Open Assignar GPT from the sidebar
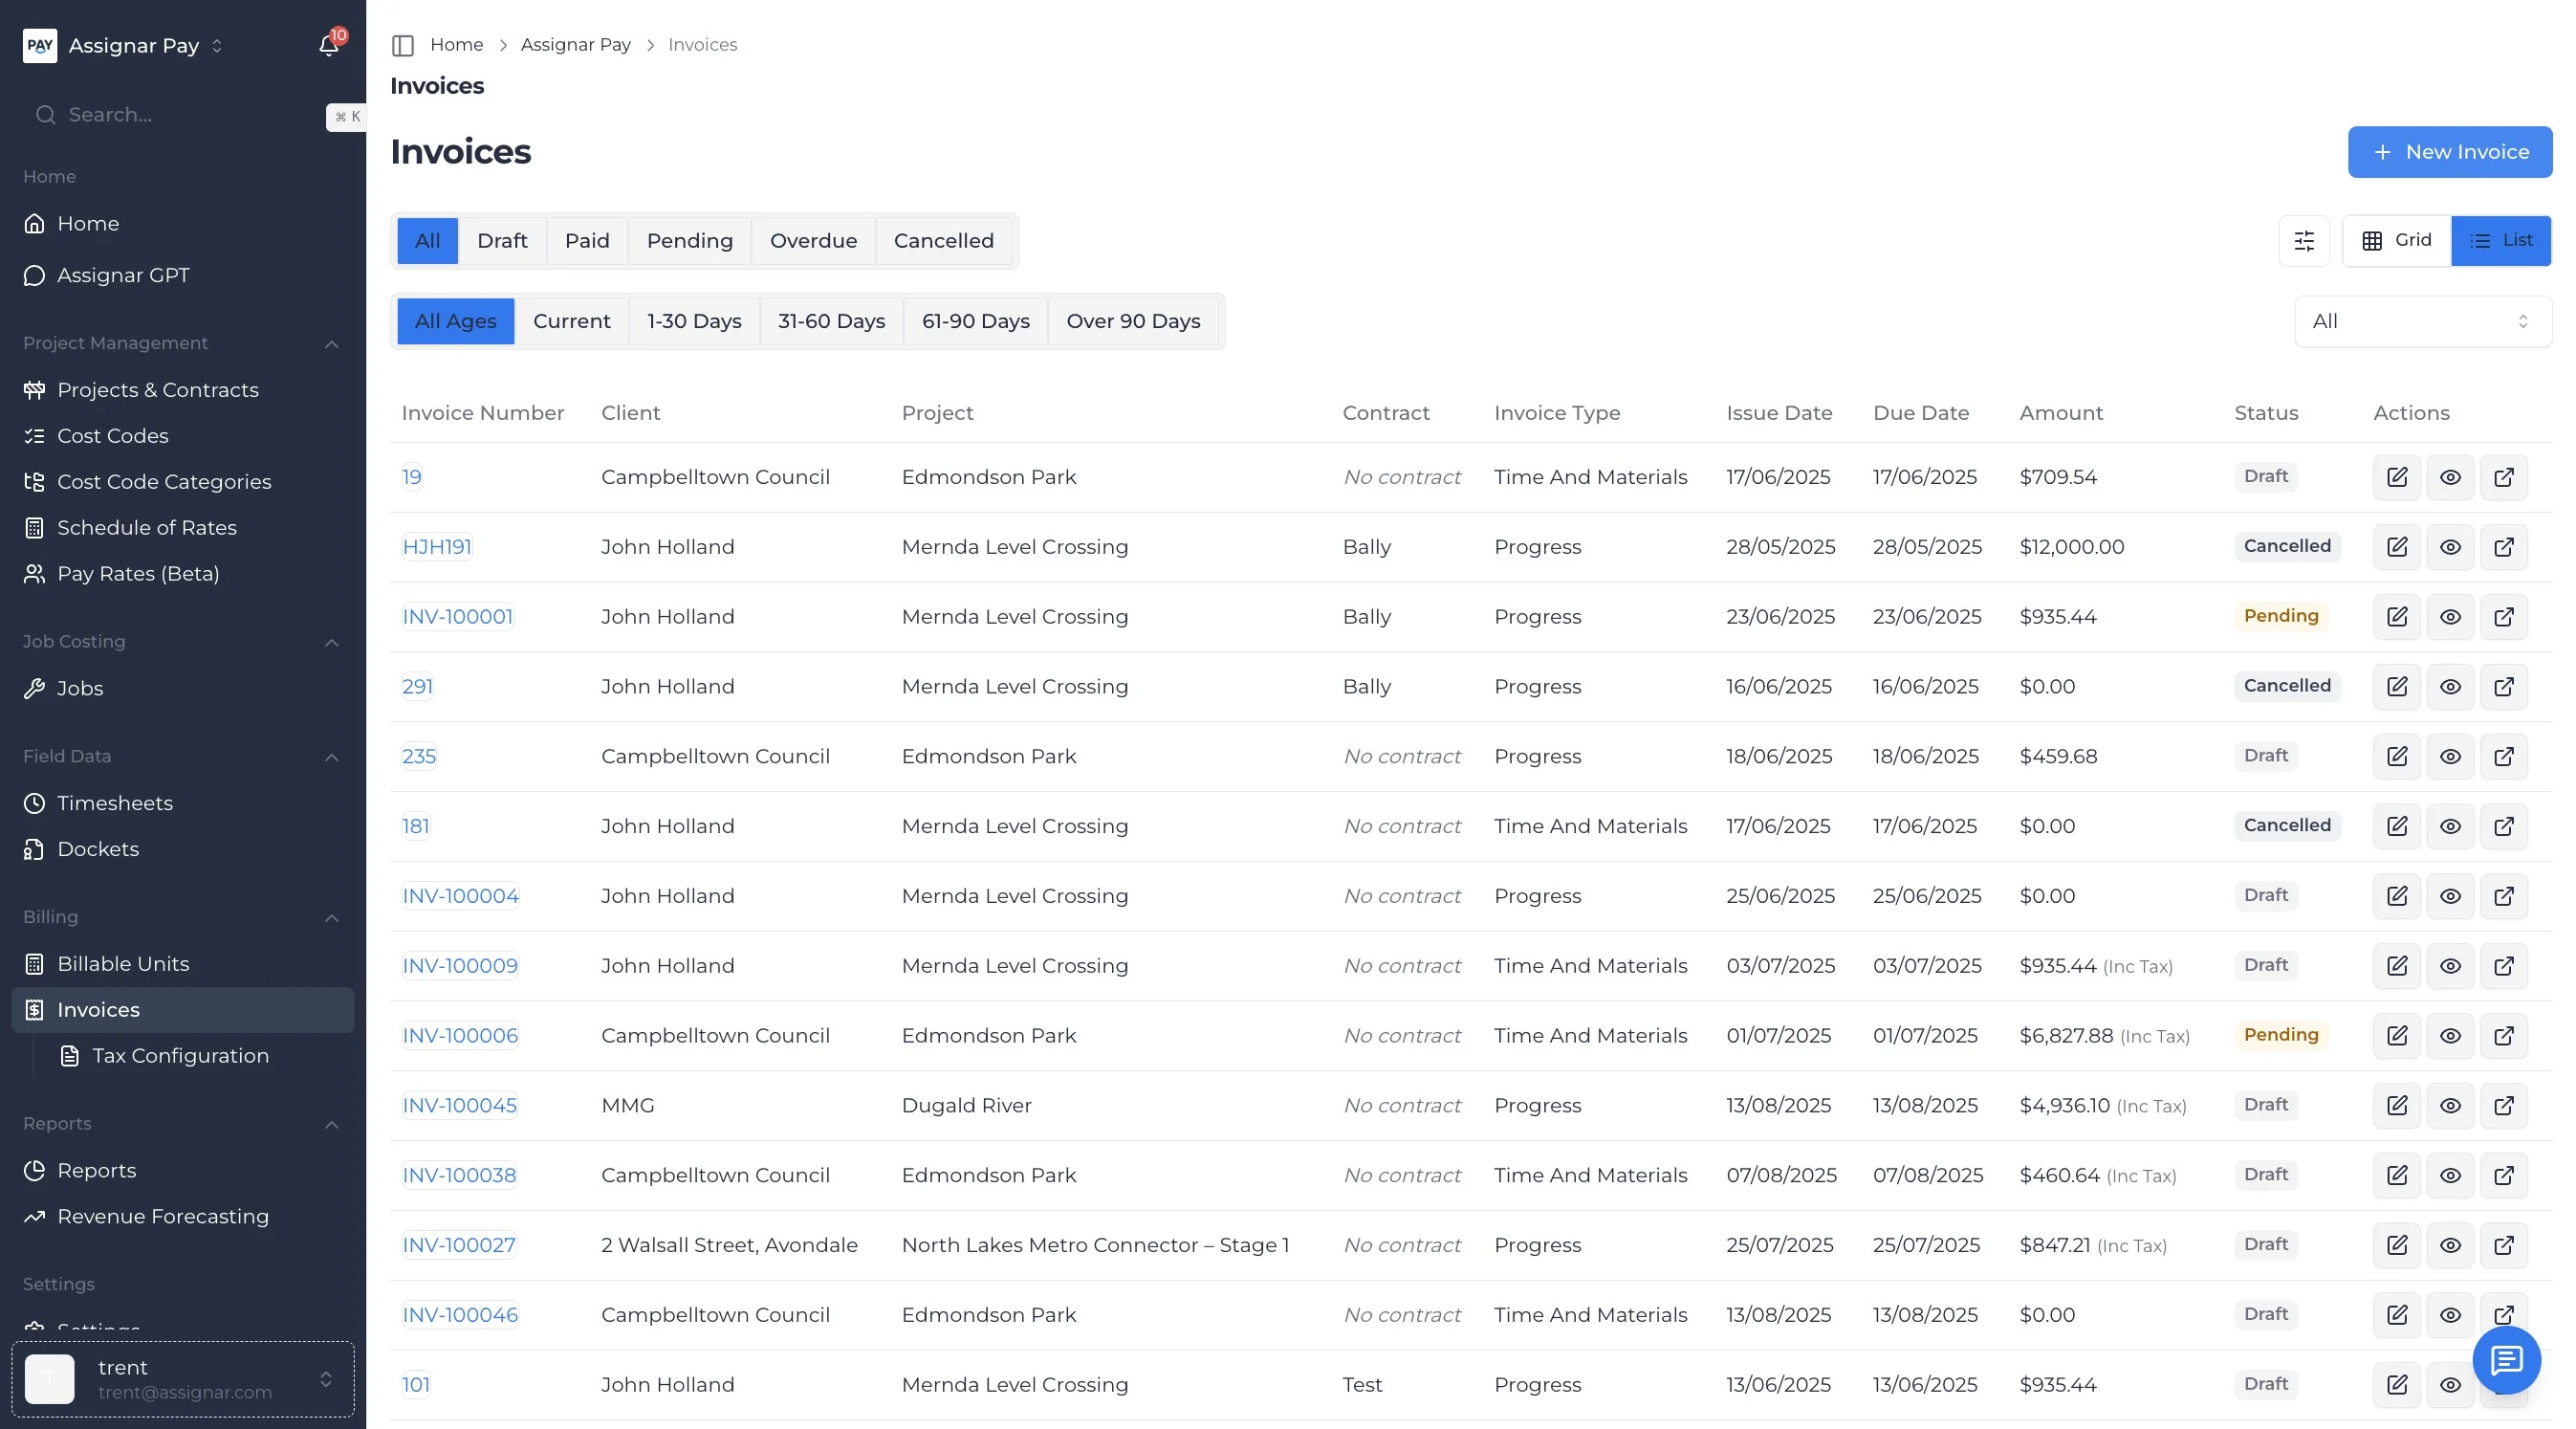 tap(122, 275)
